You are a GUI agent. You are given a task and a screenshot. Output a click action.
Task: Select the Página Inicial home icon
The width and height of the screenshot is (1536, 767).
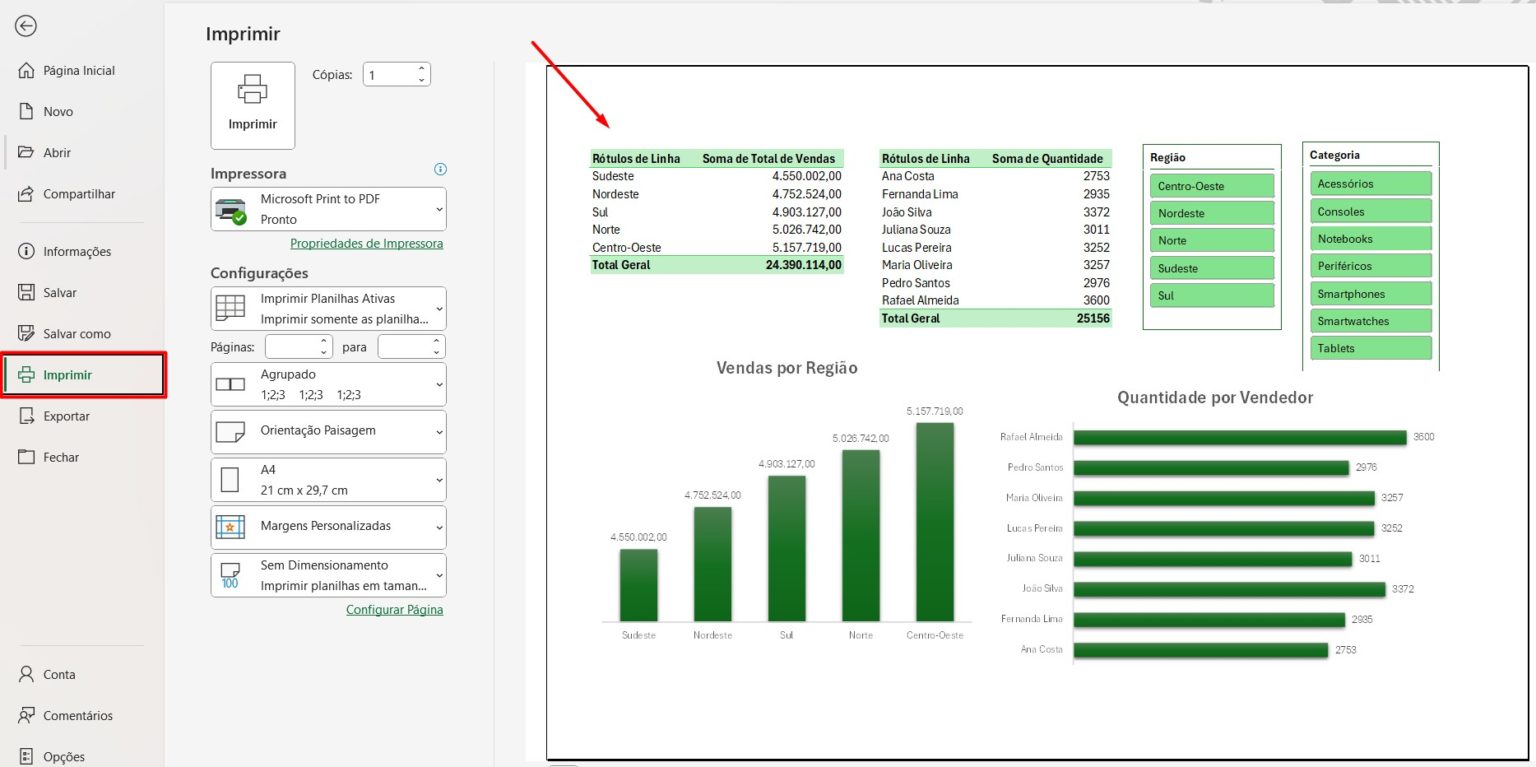point(25,70)
